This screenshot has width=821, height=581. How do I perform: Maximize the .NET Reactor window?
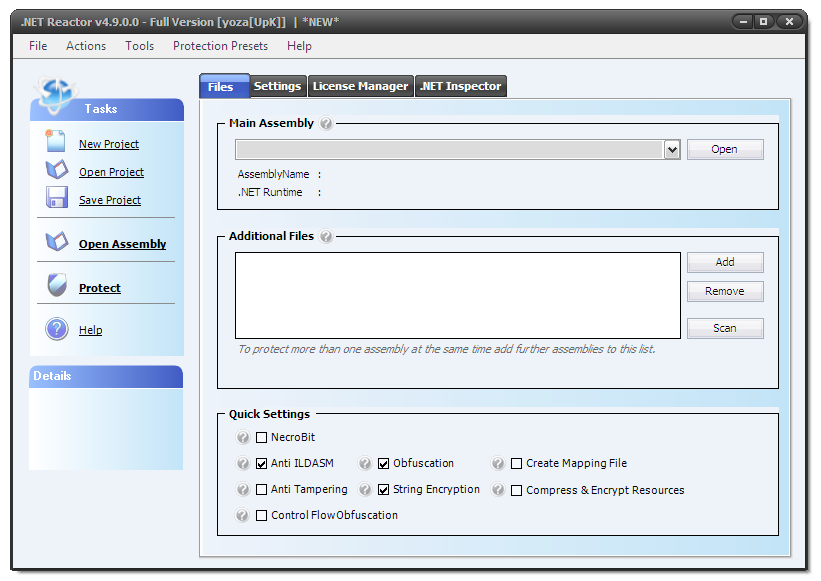click(764, 21)
